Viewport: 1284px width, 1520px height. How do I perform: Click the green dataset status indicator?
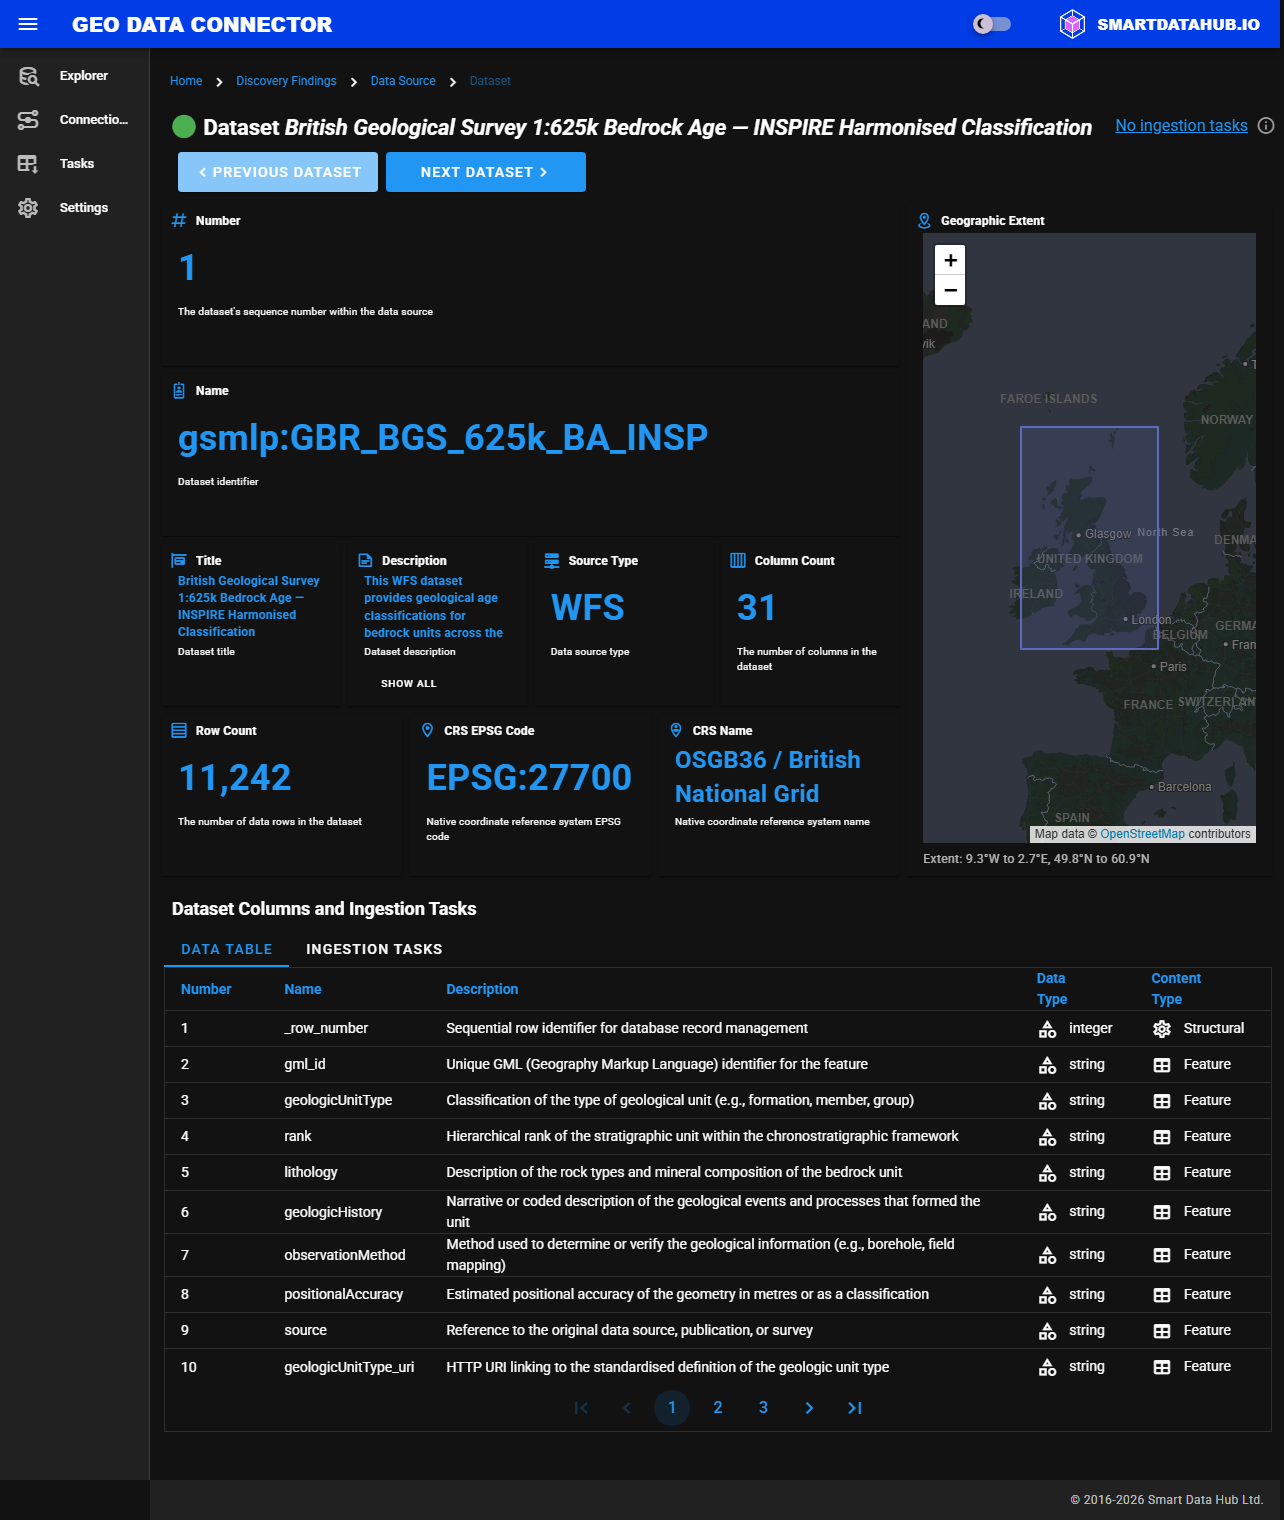184,127
